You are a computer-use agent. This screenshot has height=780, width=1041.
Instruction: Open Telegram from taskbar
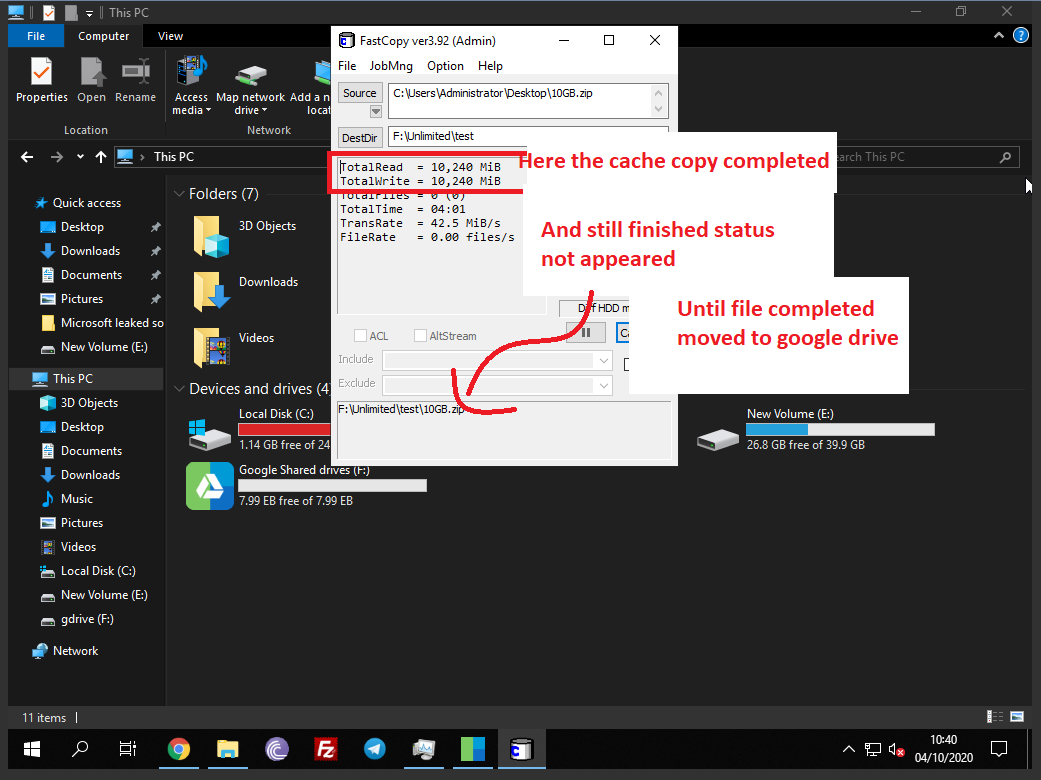tap(375, 749)
